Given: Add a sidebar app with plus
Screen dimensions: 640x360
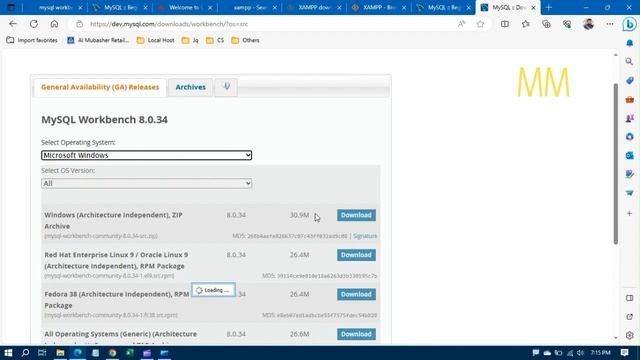Looking at the screenshot, I should [x=629, y=213].
